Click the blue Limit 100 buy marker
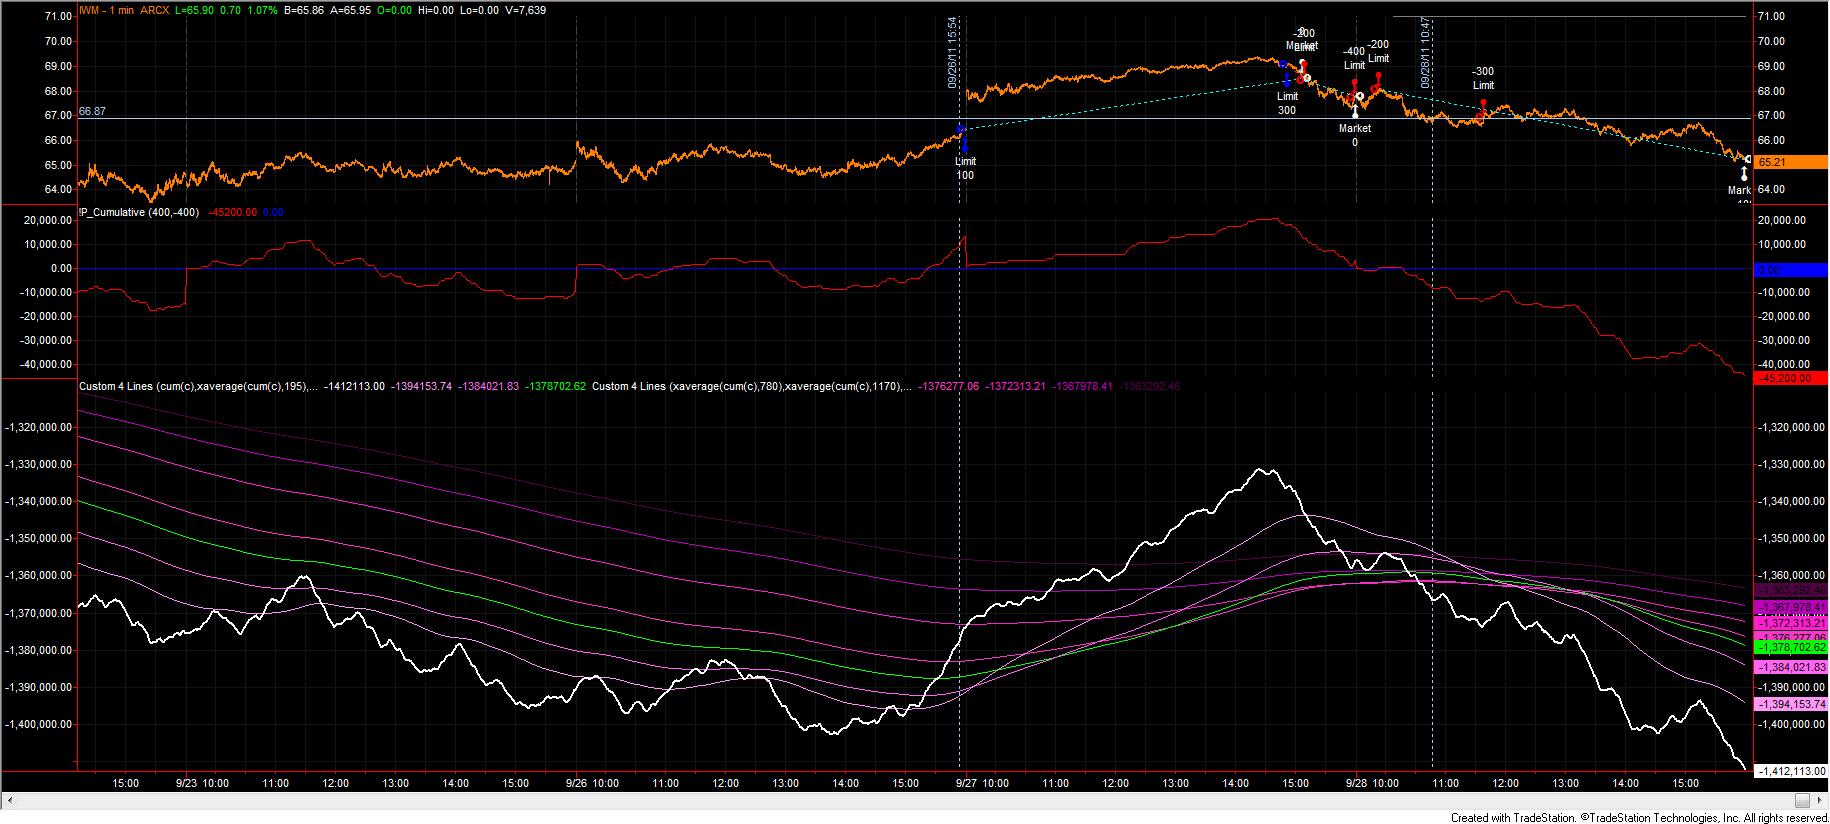This screenshot has height=824, width=1830. pyautogui.click(x=964, y=144)
